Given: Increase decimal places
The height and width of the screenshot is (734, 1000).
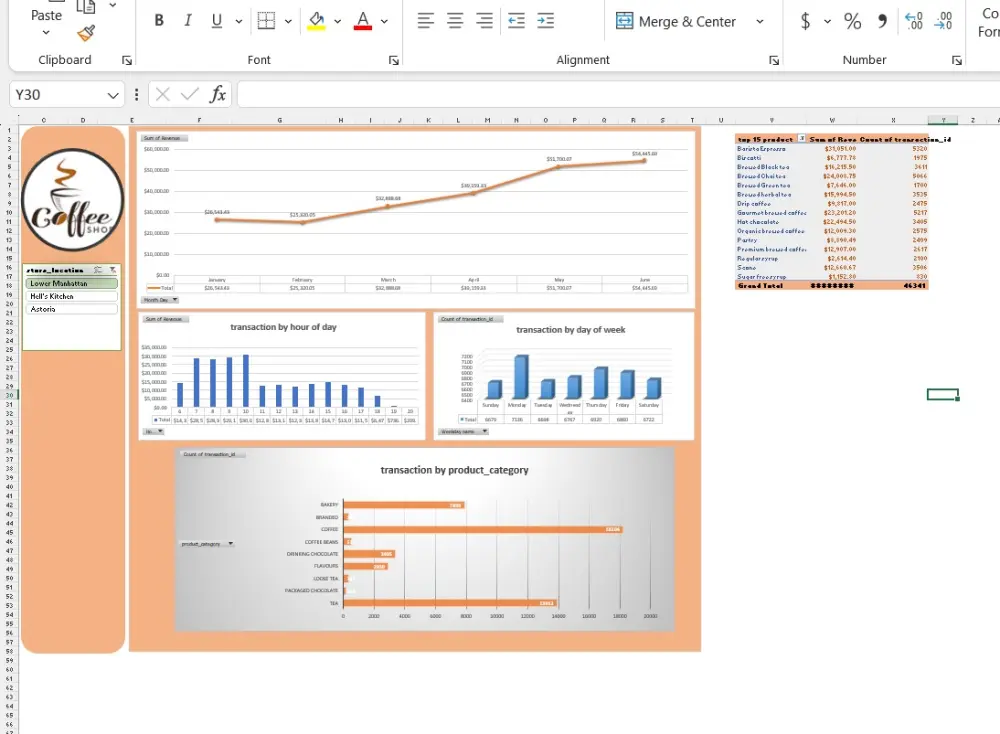Looking at the screenshot, I should [x=914, y=21].
